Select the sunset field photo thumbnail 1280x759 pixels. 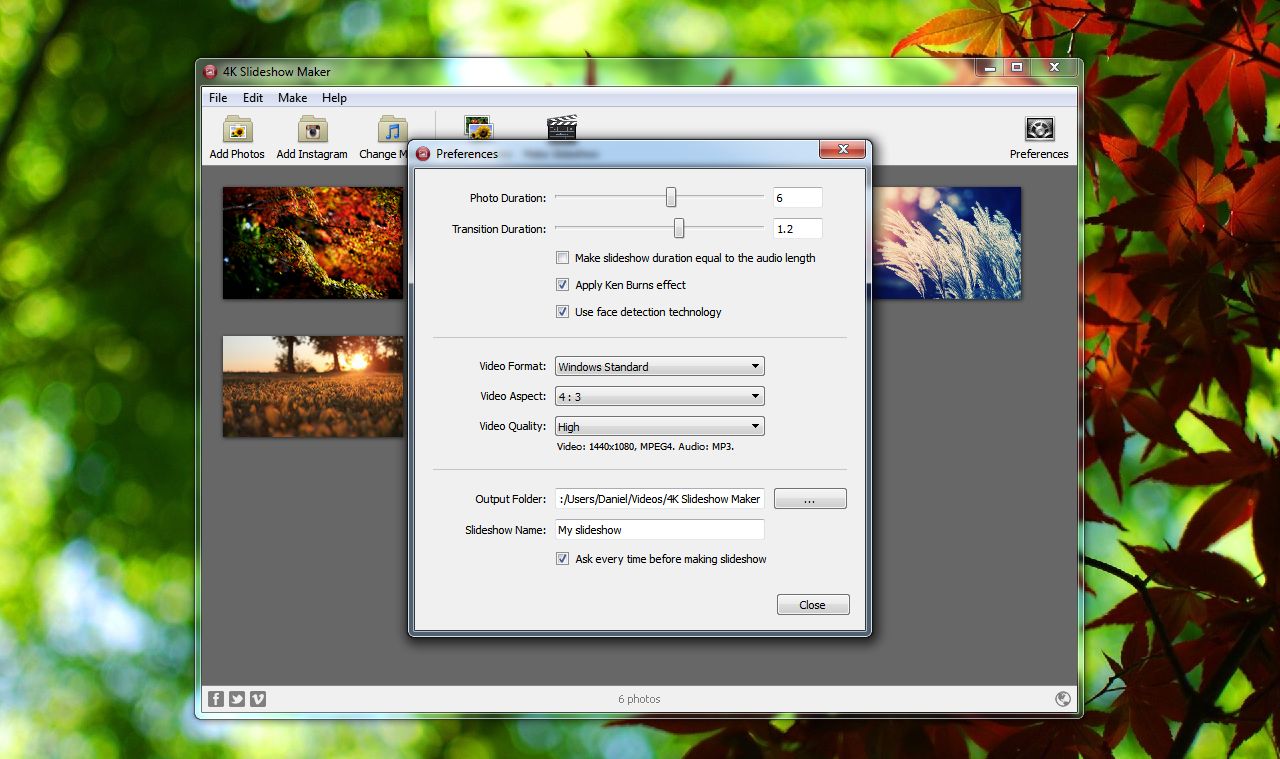pos(313,386)
